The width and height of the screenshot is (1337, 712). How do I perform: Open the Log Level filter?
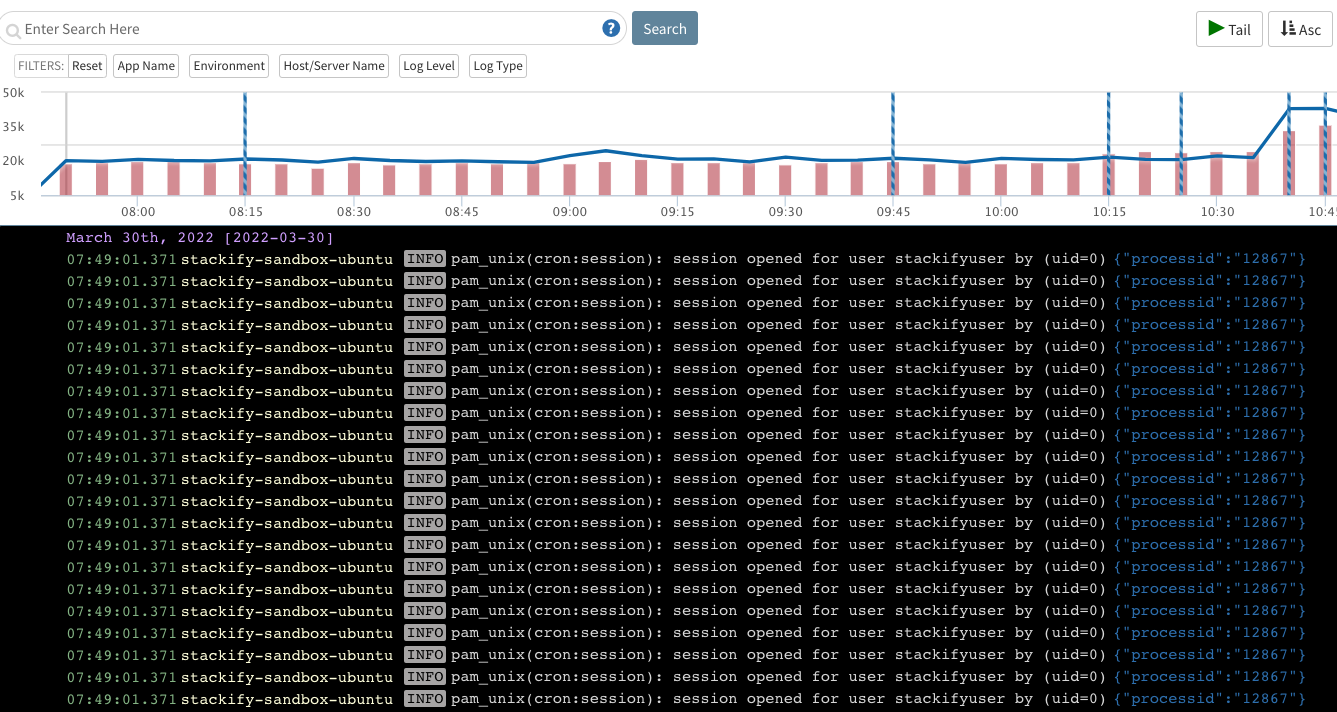pos(428,66)
